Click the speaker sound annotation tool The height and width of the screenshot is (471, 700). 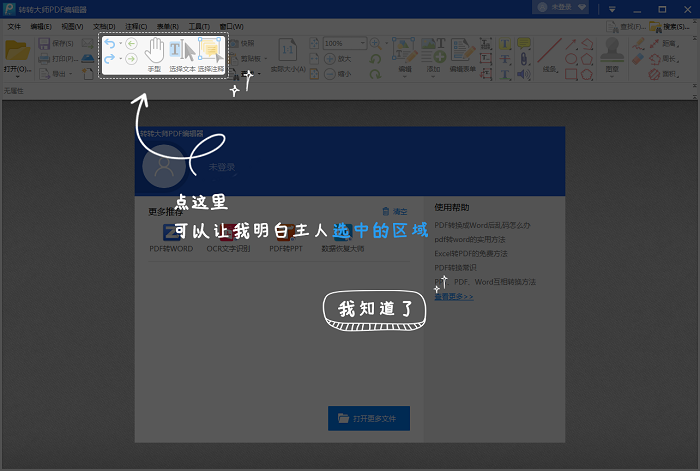(523, 74)
